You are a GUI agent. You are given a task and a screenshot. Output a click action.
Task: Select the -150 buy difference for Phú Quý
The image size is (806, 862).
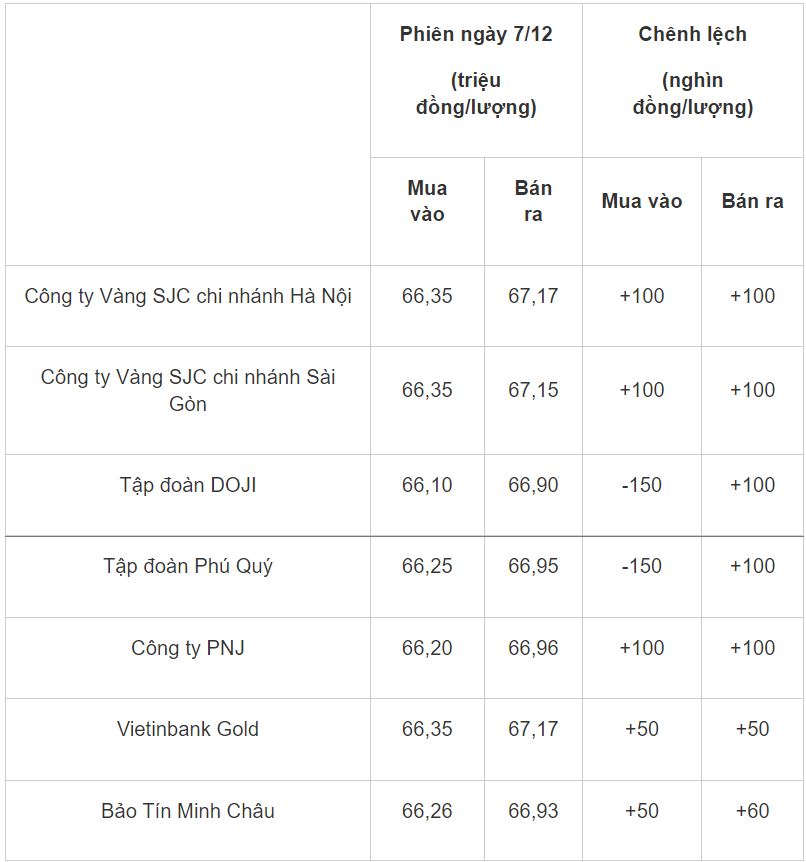point(642,566)
